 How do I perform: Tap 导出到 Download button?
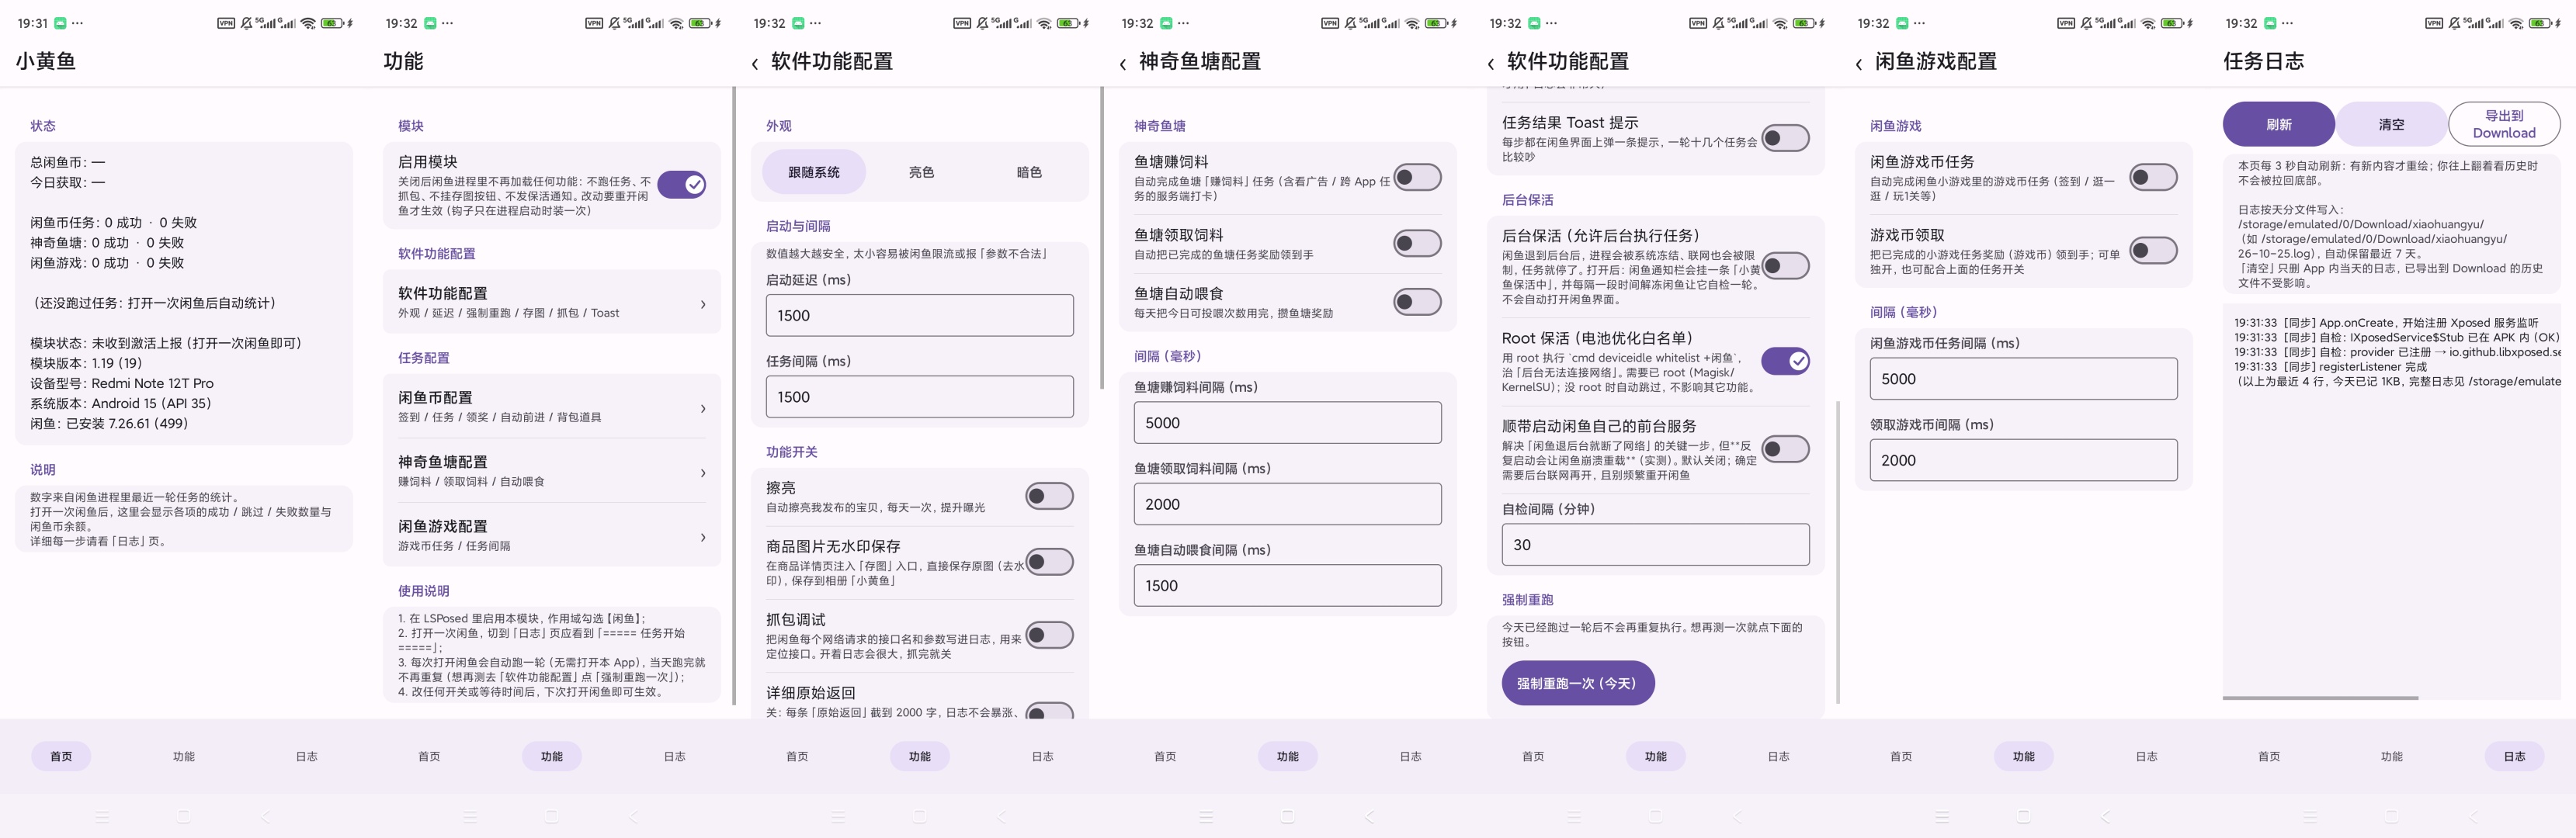click(x=2504, y=125)
